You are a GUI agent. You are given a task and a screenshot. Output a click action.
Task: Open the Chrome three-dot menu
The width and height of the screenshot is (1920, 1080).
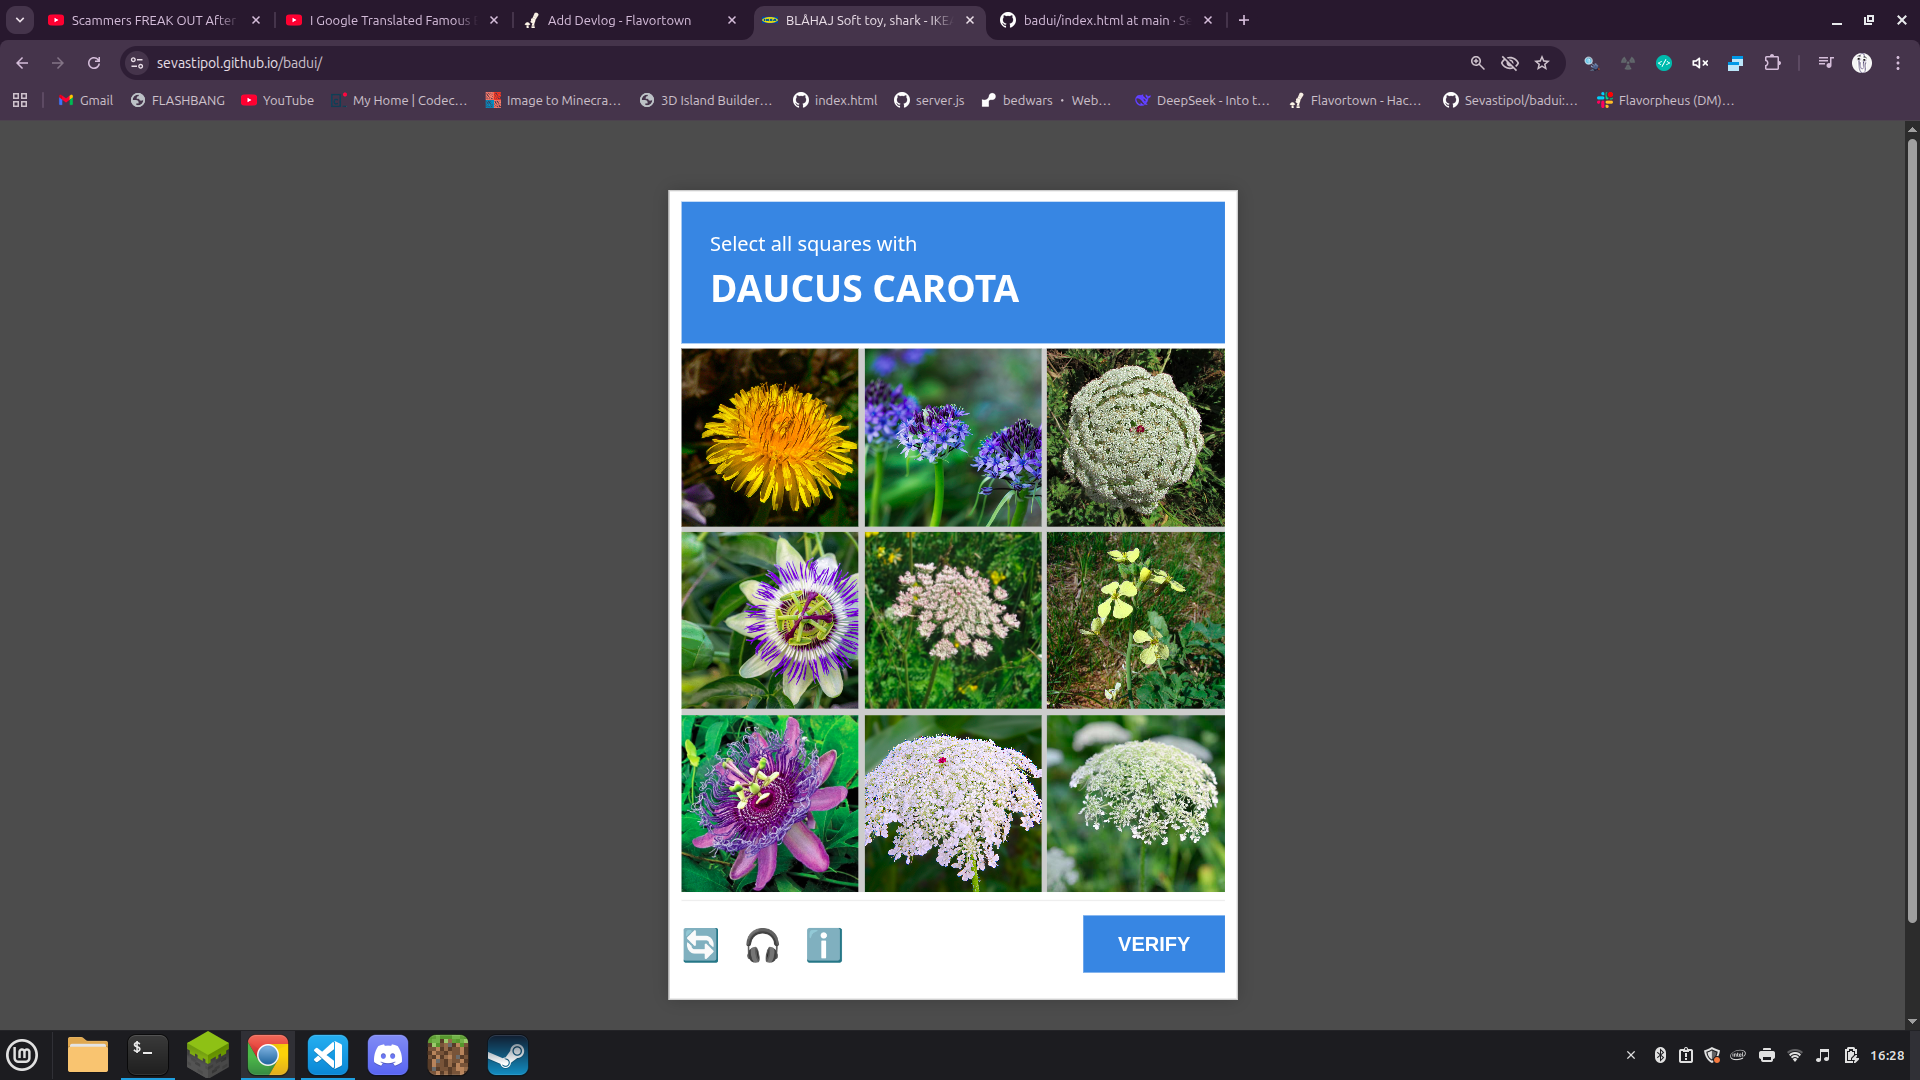tap(1897, 63)
